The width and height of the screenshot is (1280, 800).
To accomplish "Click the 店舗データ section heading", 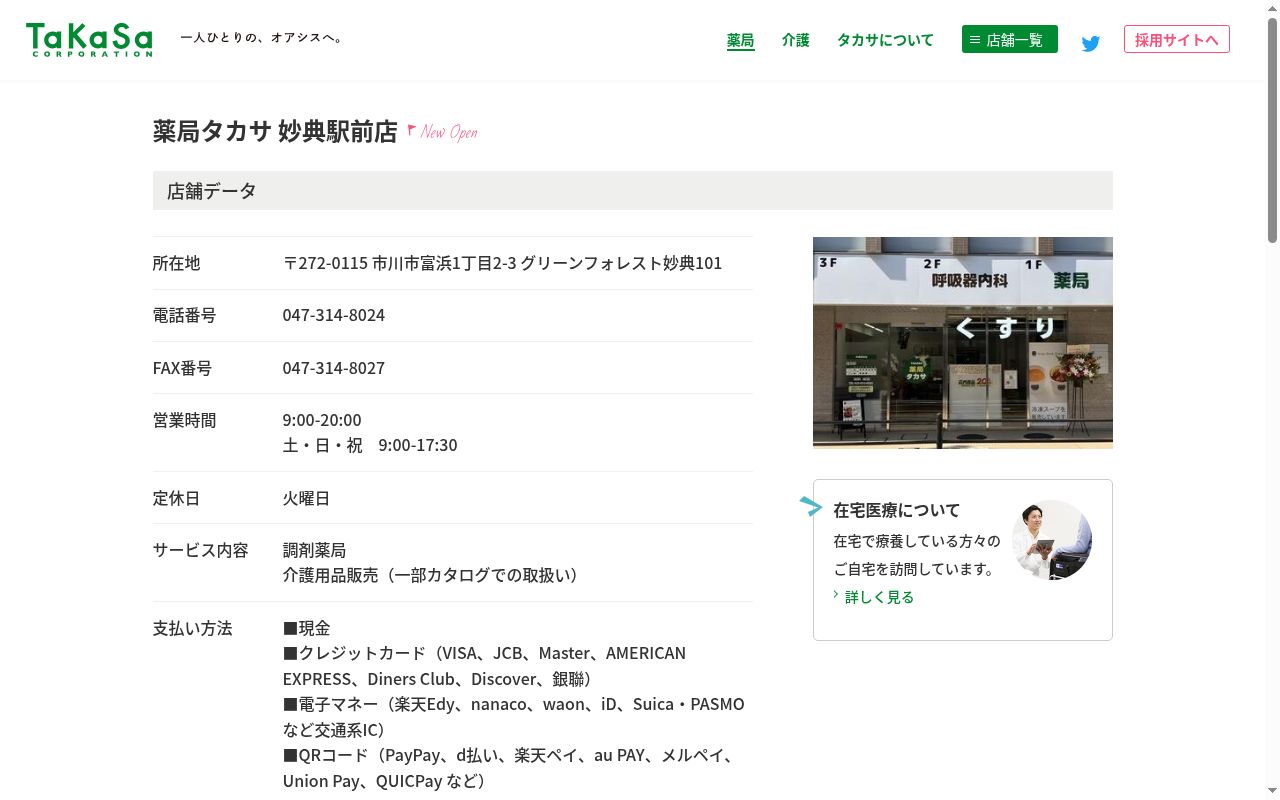I will 633,190.
